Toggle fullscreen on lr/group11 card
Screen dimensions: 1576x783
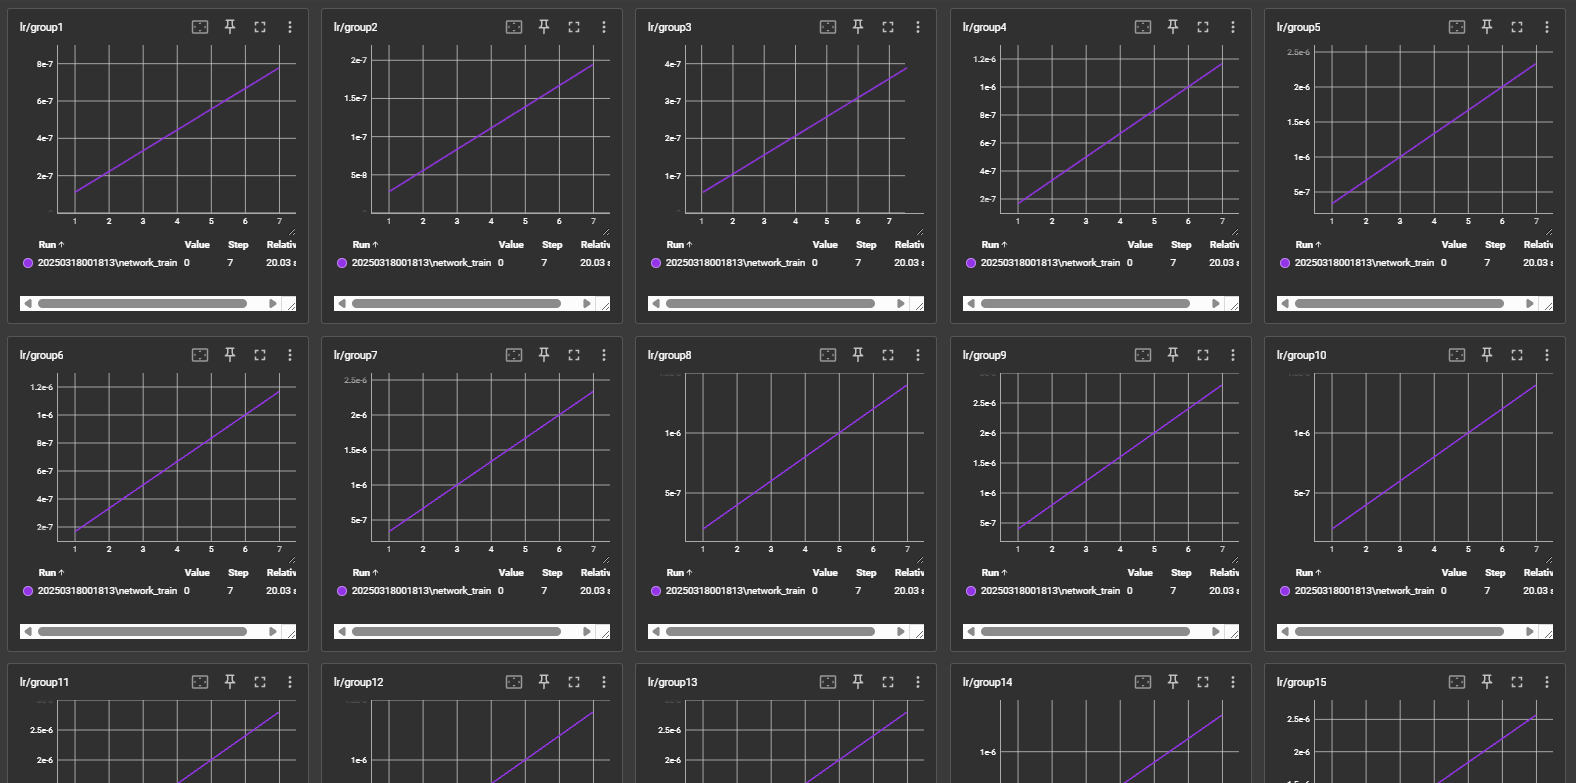tap(260, 682)
